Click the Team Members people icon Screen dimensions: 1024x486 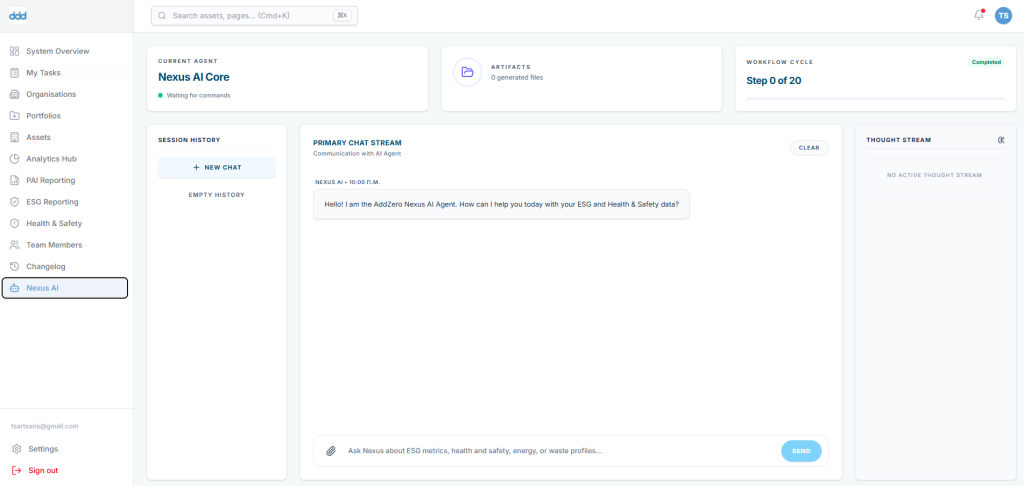14,245
